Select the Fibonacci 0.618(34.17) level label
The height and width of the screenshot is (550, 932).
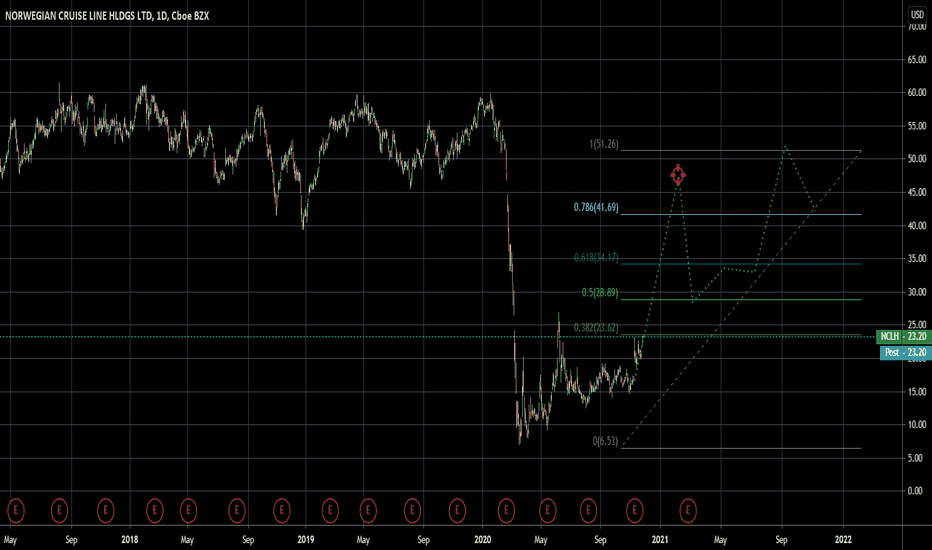coord(596,257)
